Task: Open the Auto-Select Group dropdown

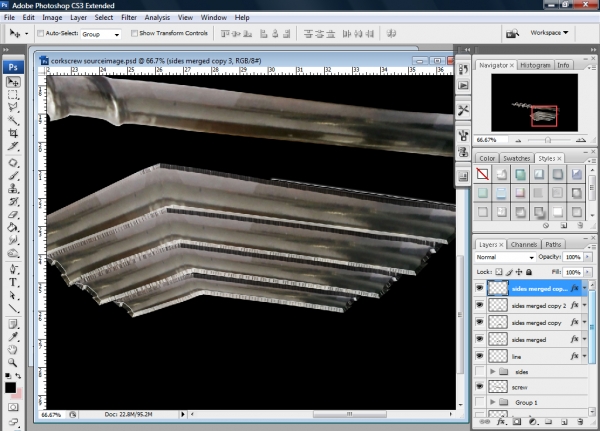Action: click(x=101, y=34)
